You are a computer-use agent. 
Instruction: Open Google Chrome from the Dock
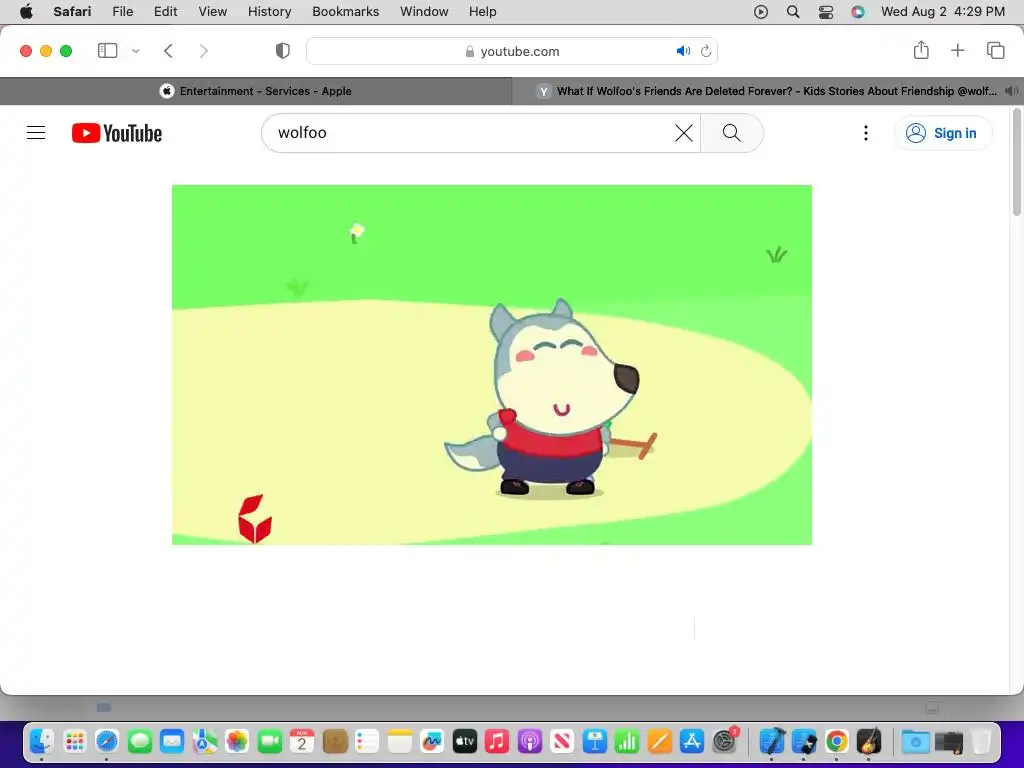[x=837, y=742]
